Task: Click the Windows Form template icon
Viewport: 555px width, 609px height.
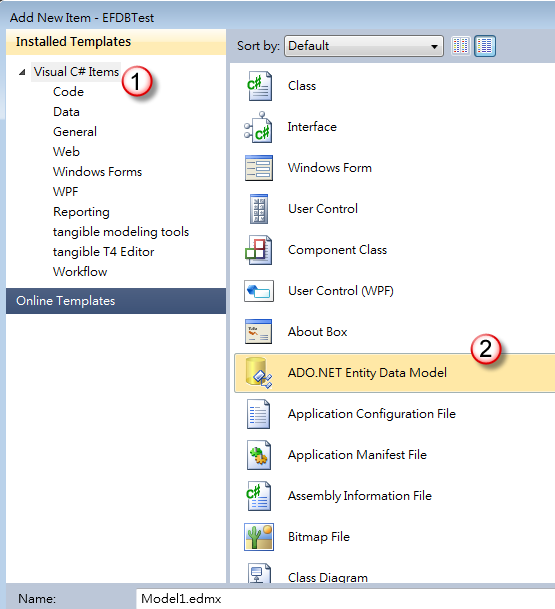Action: [x=259, y=168]
